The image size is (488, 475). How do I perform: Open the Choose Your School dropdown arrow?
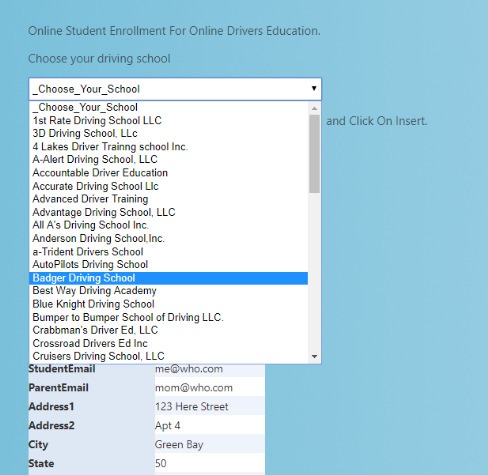click(314, 89)
